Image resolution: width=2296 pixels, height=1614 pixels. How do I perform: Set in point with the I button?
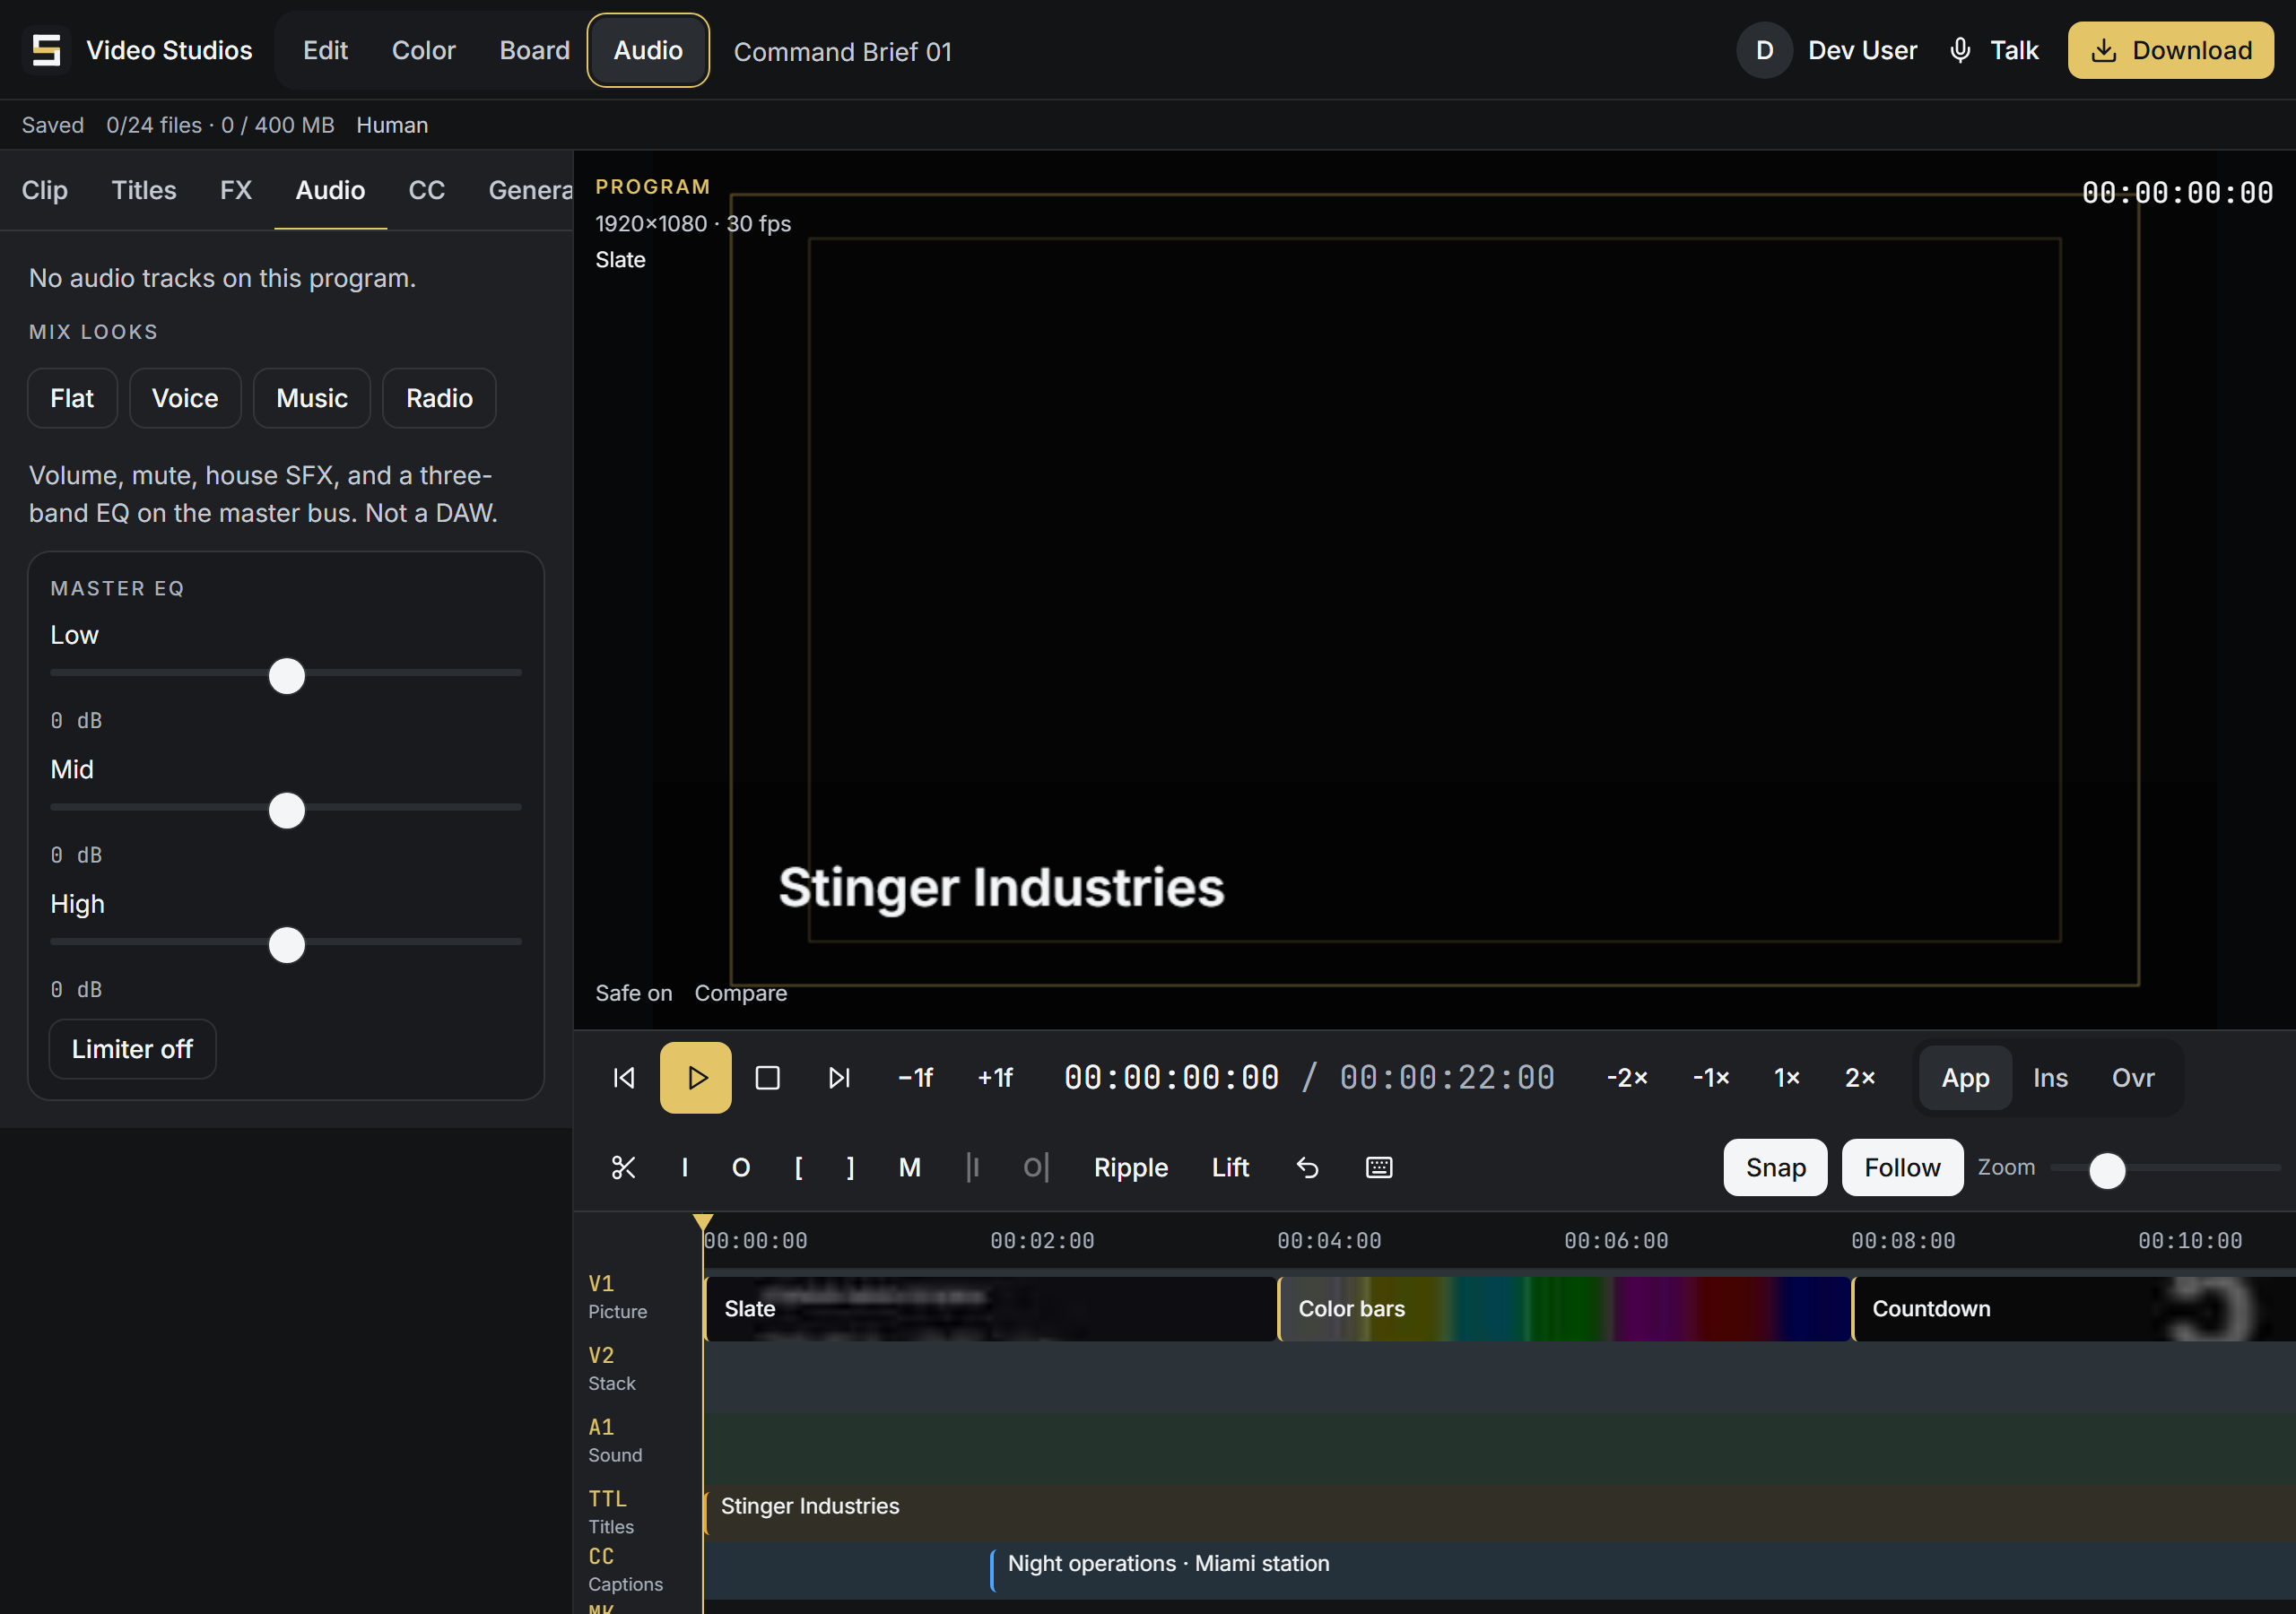coord(685,1167)
